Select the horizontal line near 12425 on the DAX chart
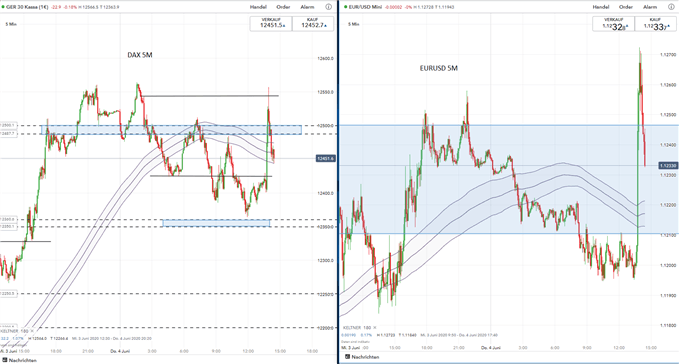 (x=211, y=176)
